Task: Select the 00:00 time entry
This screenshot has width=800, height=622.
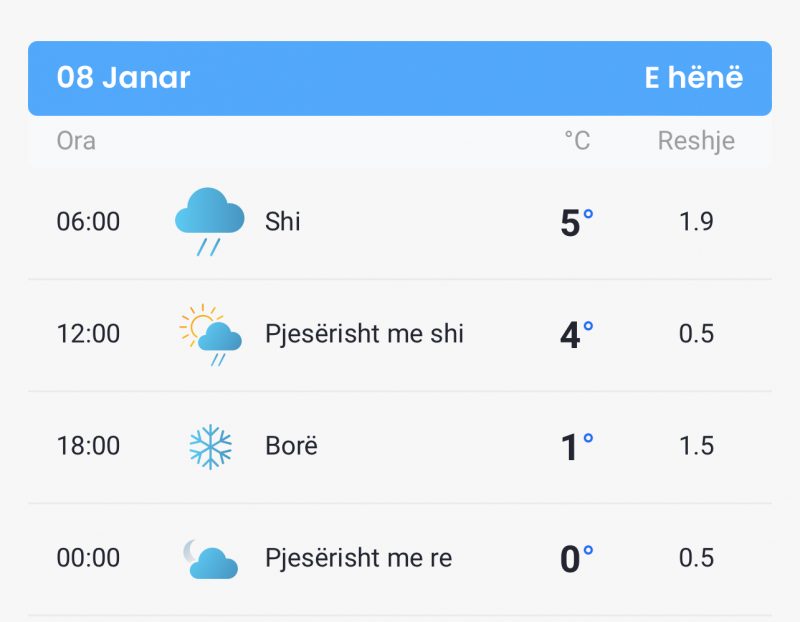Action: (x=88, y=558)
